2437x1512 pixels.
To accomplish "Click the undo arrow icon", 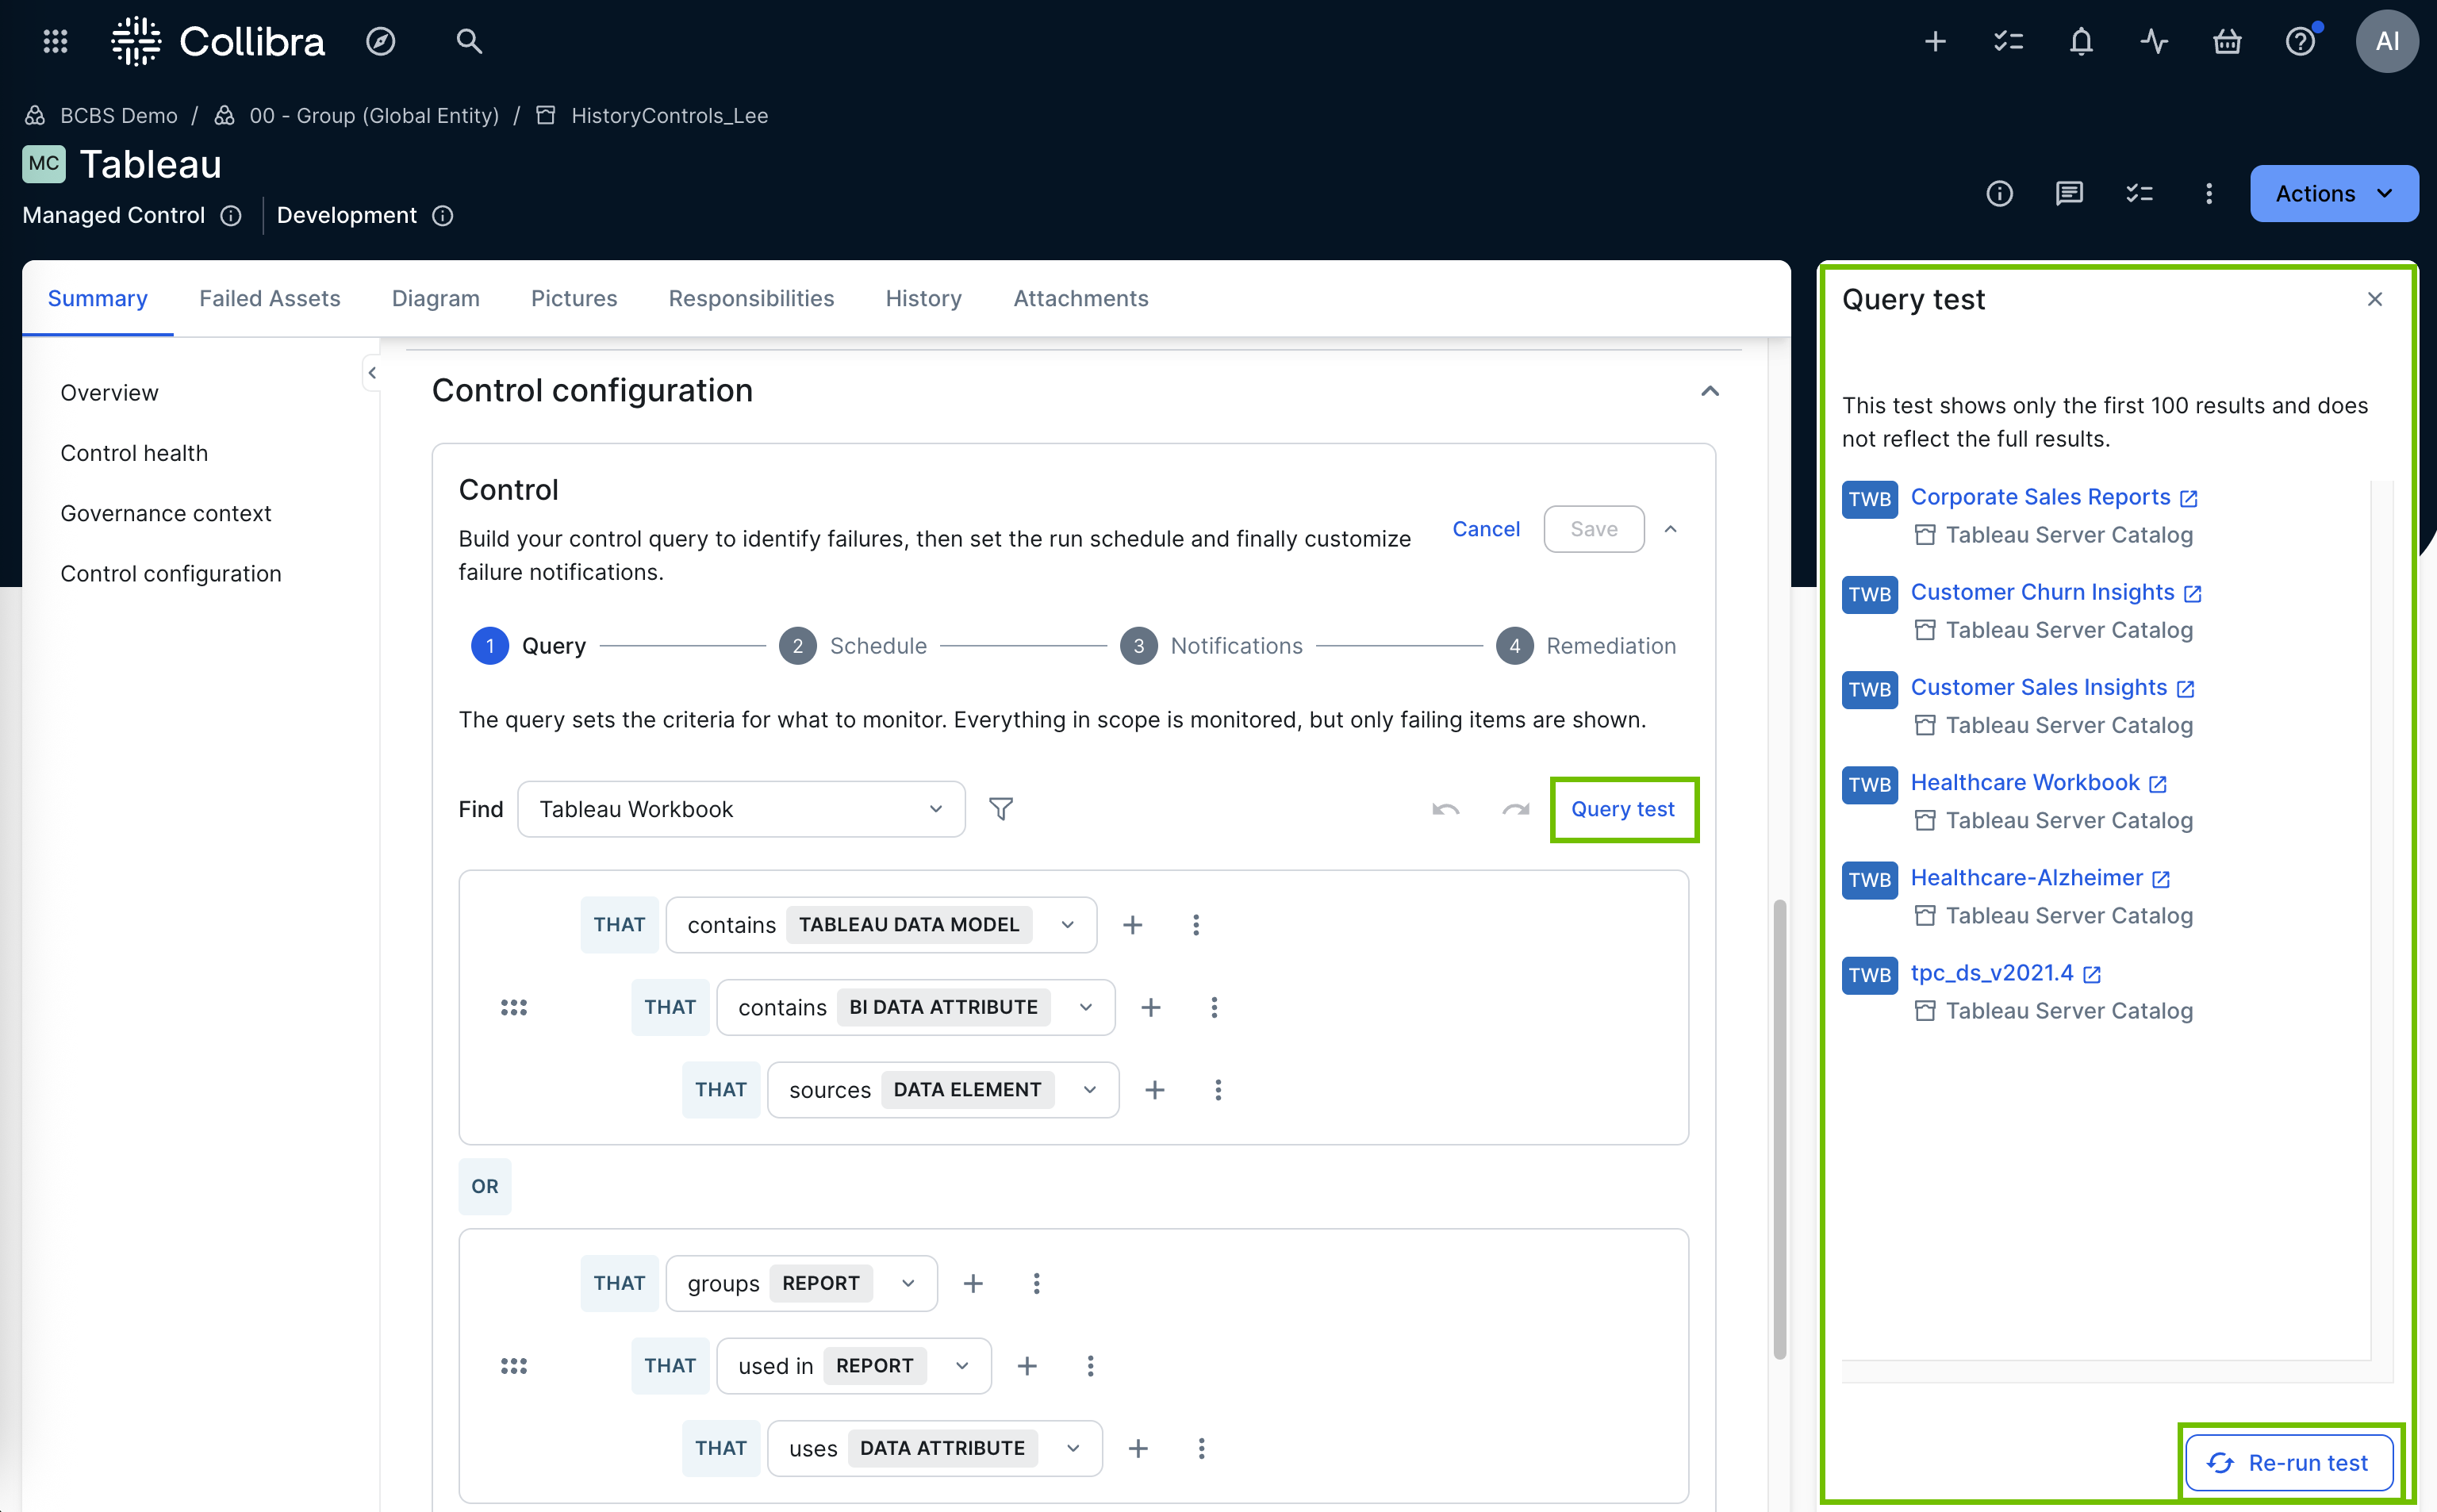I will click(1446, 808).
